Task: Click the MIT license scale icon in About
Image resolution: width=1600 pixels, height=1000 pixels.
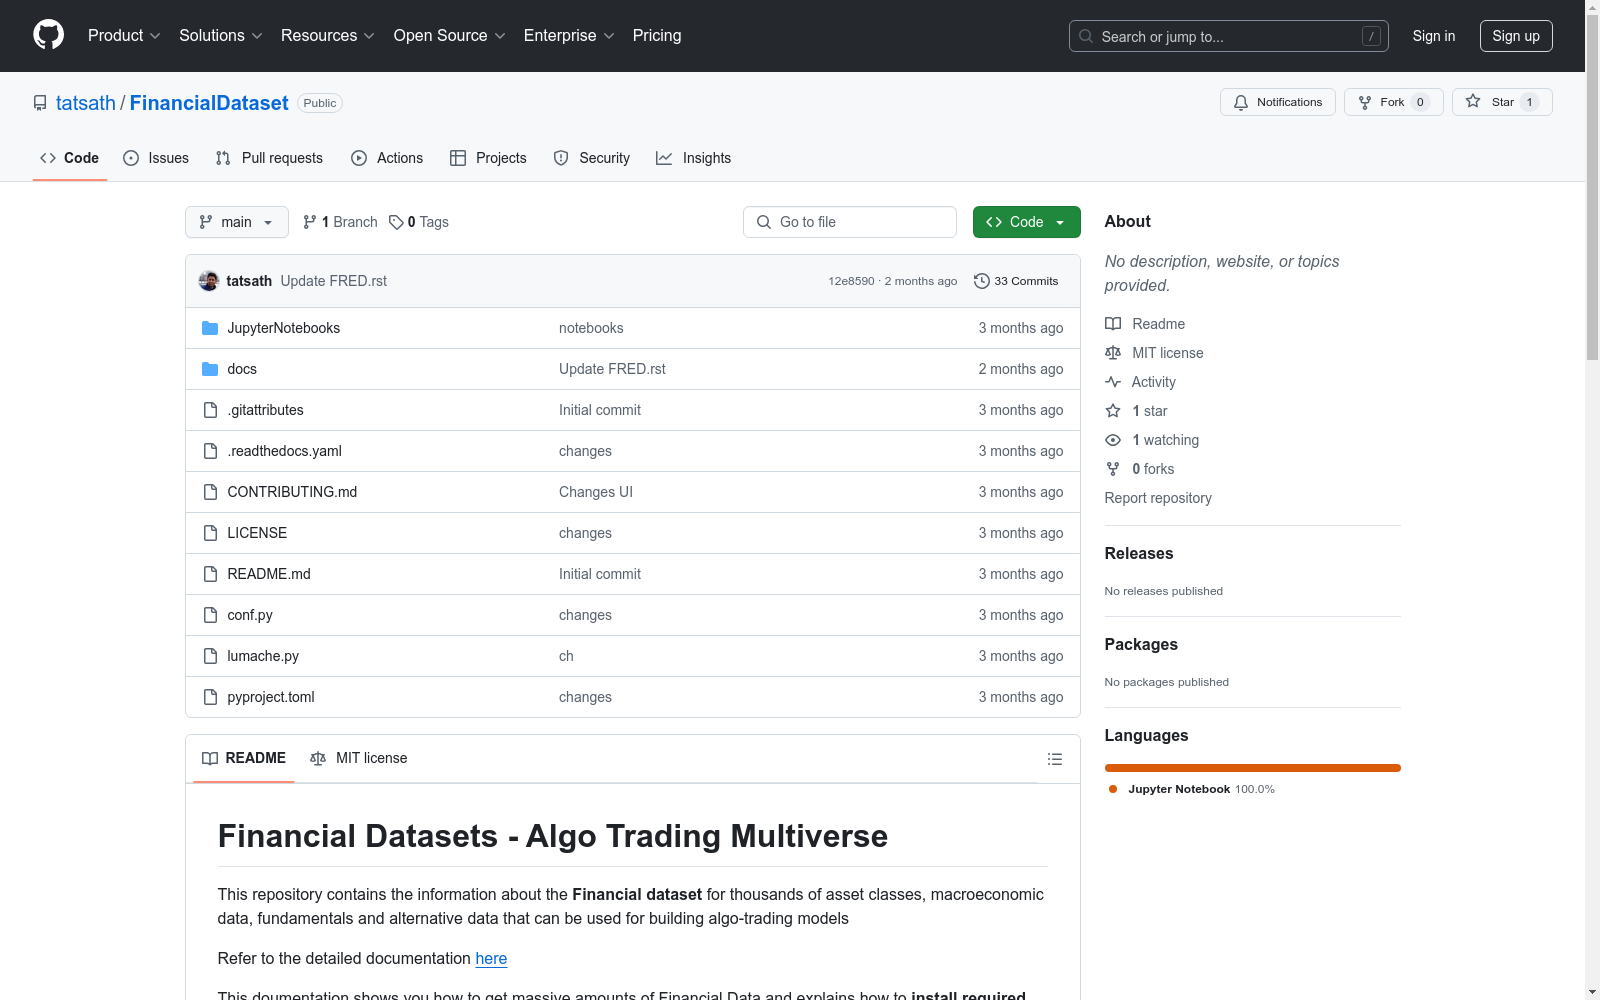Action: [x=1113, y=353]
